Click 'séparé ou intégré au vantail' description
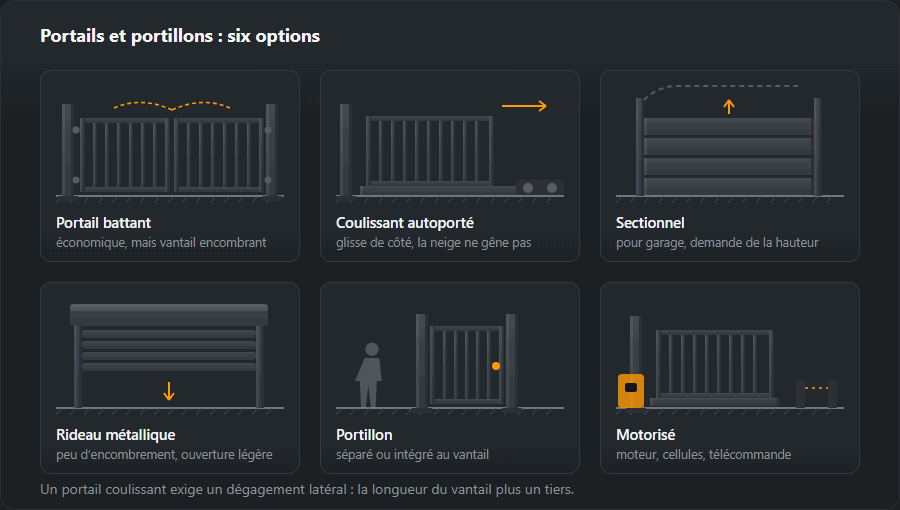The height and width of the screenshot is (510, 900). point(413,455)
